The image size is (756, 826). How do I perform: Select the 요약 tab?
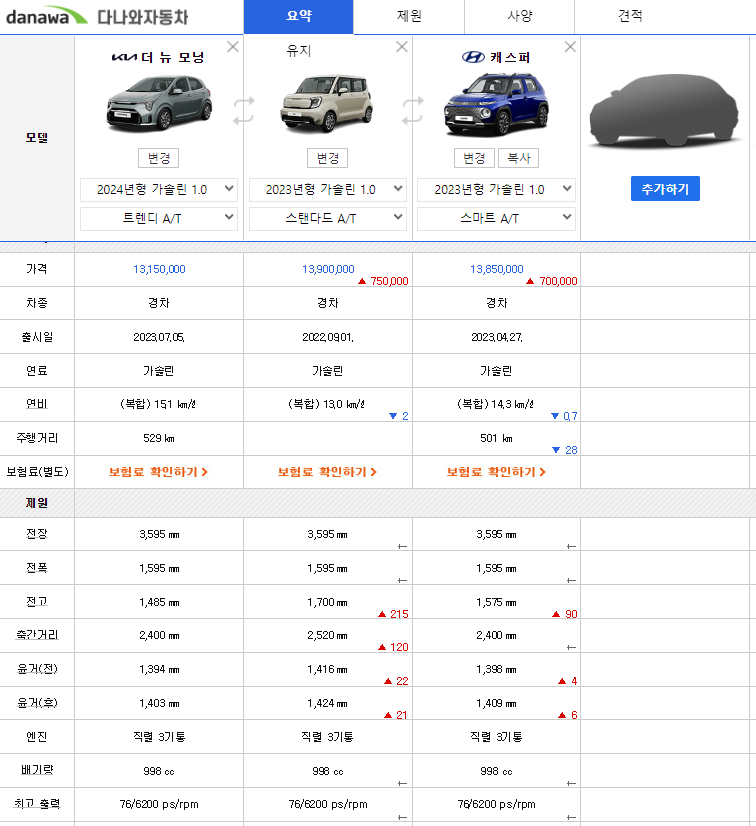299,16
